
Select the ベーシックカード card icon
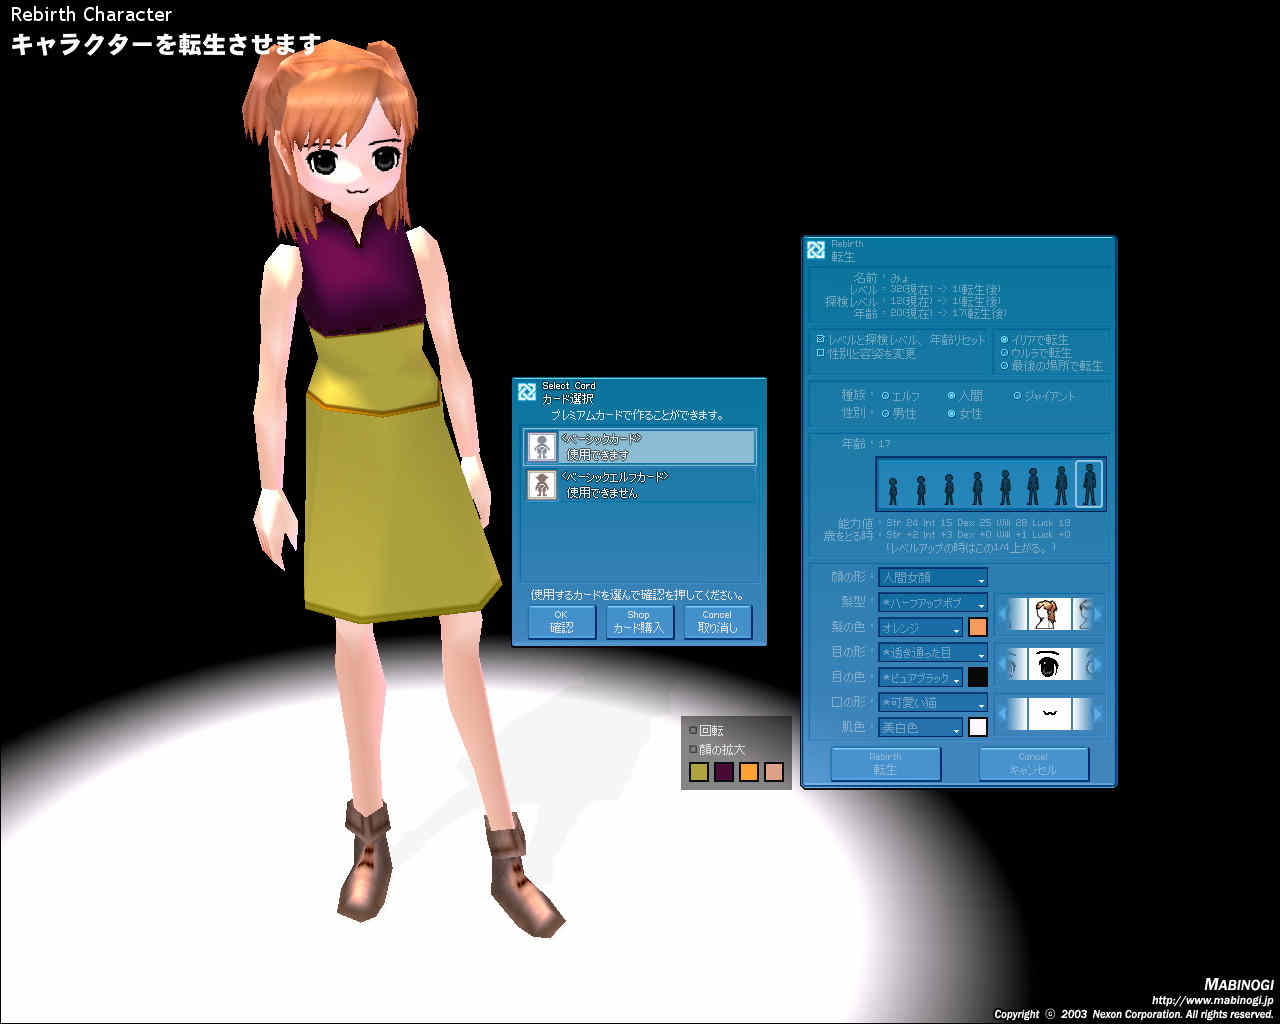[542, 447]
